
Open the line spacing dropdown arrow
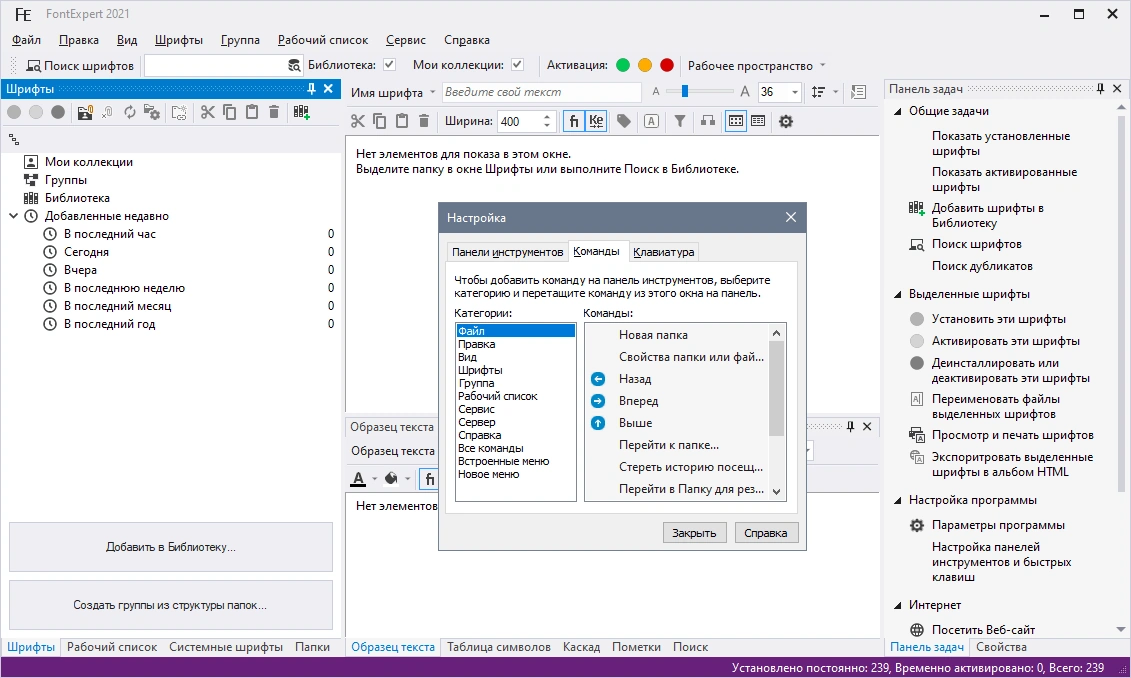836,92
